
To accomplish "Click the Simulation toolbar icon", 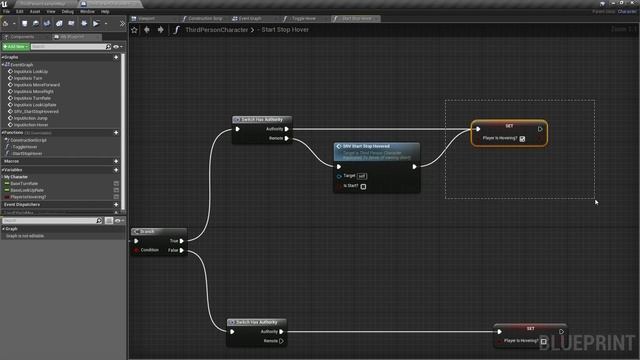I will coord(84,24).
